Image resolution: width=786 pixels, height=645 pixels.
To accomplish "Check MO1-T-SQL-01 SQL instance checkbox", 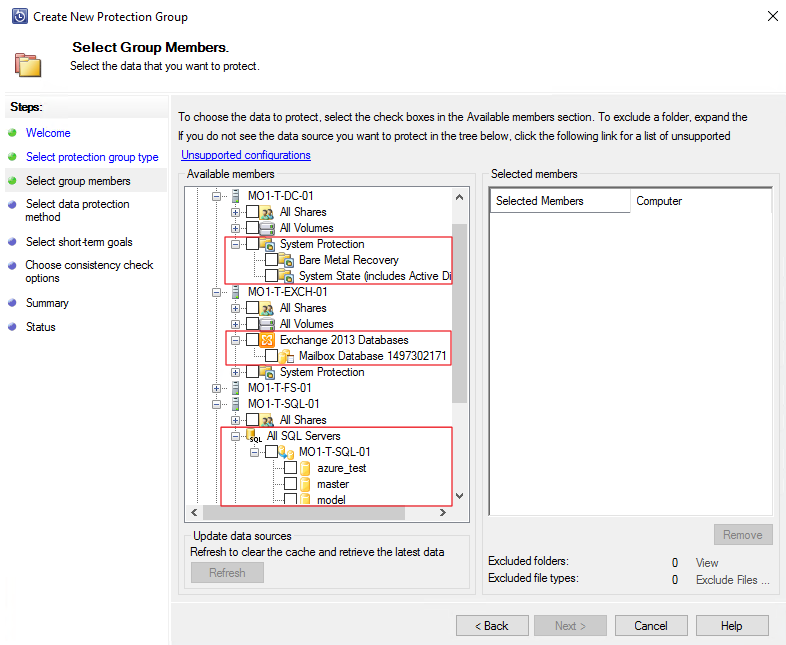I will click(x=272, y=452).
